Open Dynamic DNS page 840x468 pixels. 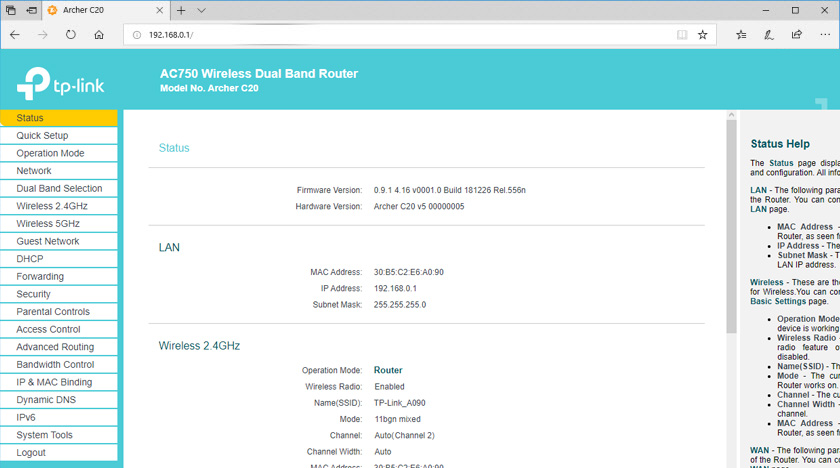[x=59, y=400]
